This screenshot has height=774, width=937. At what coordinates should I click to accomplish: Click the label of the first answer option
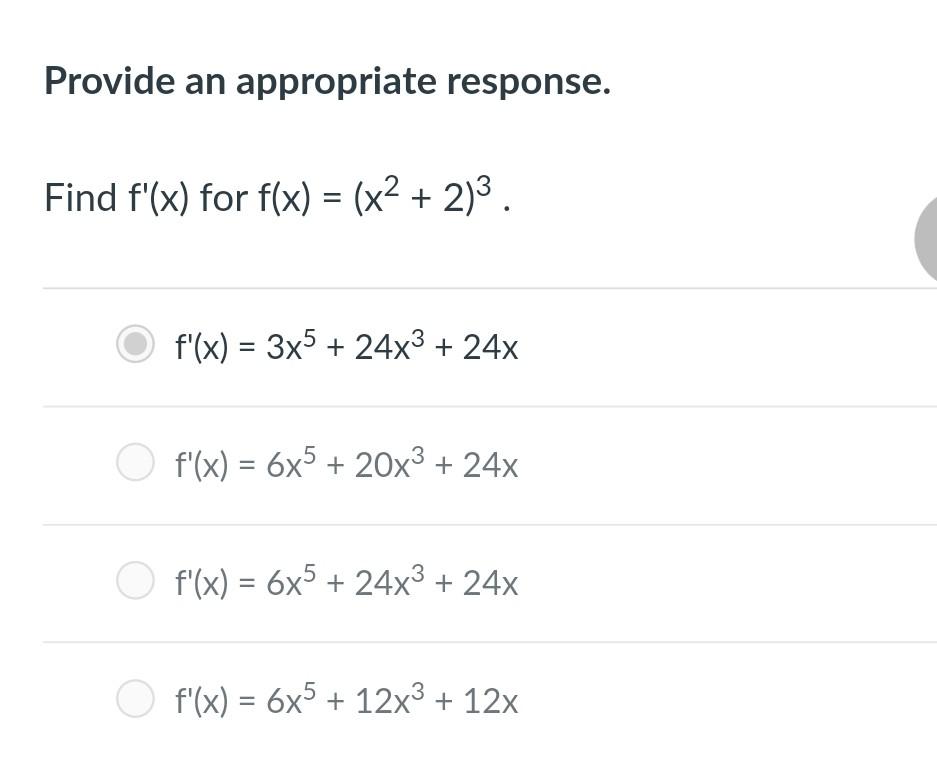(x=347, y=346)
